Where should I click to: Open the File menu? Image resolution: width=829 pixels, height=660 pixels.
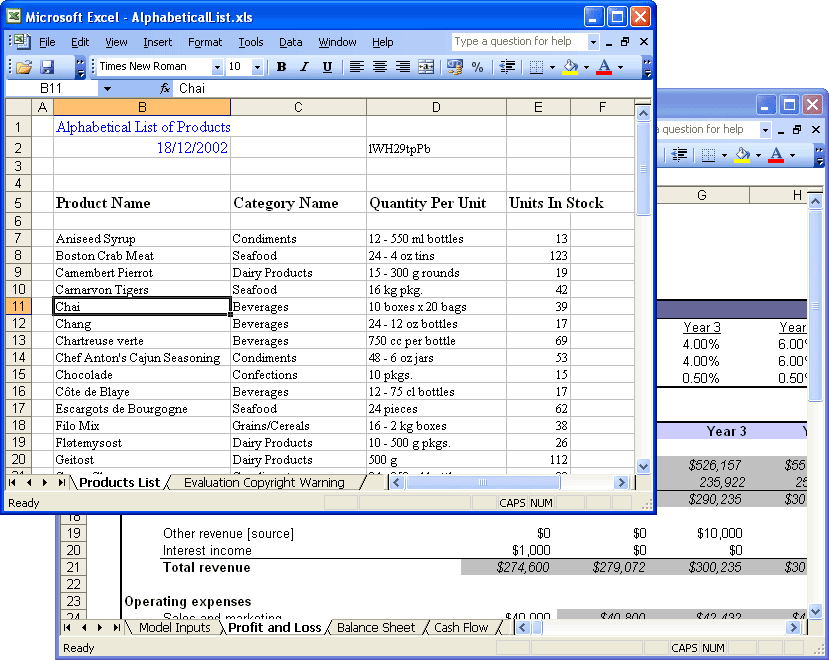pyautogui.click(x=47, y=42)
